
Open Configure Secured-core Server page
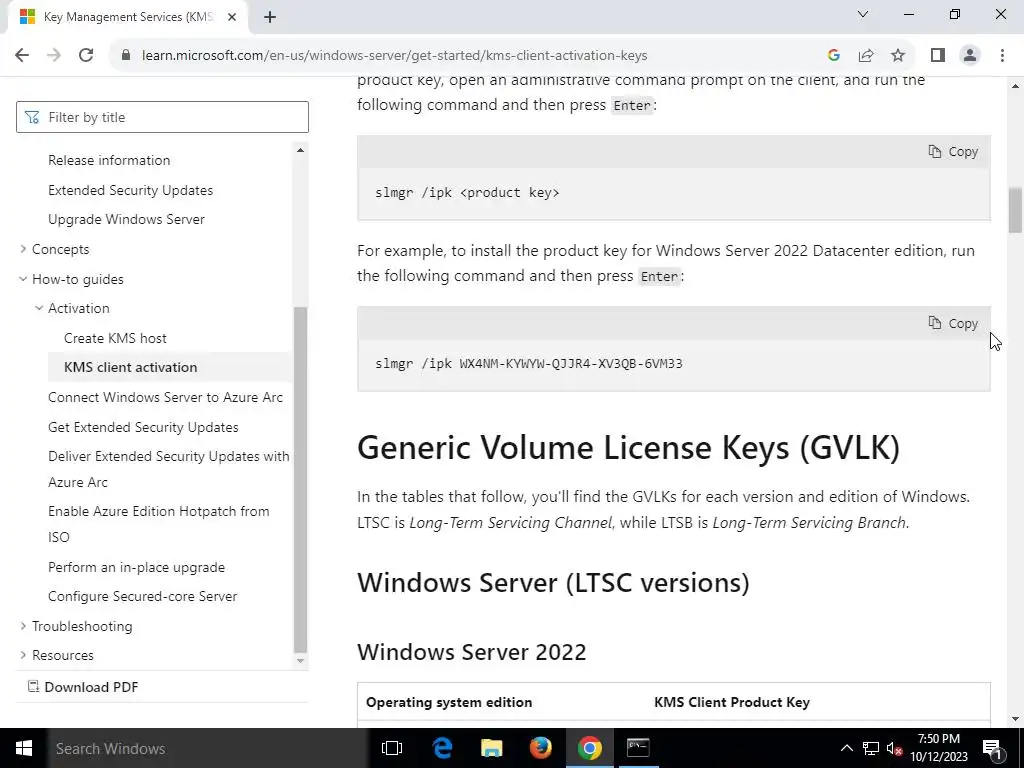[x=142, y=596]
